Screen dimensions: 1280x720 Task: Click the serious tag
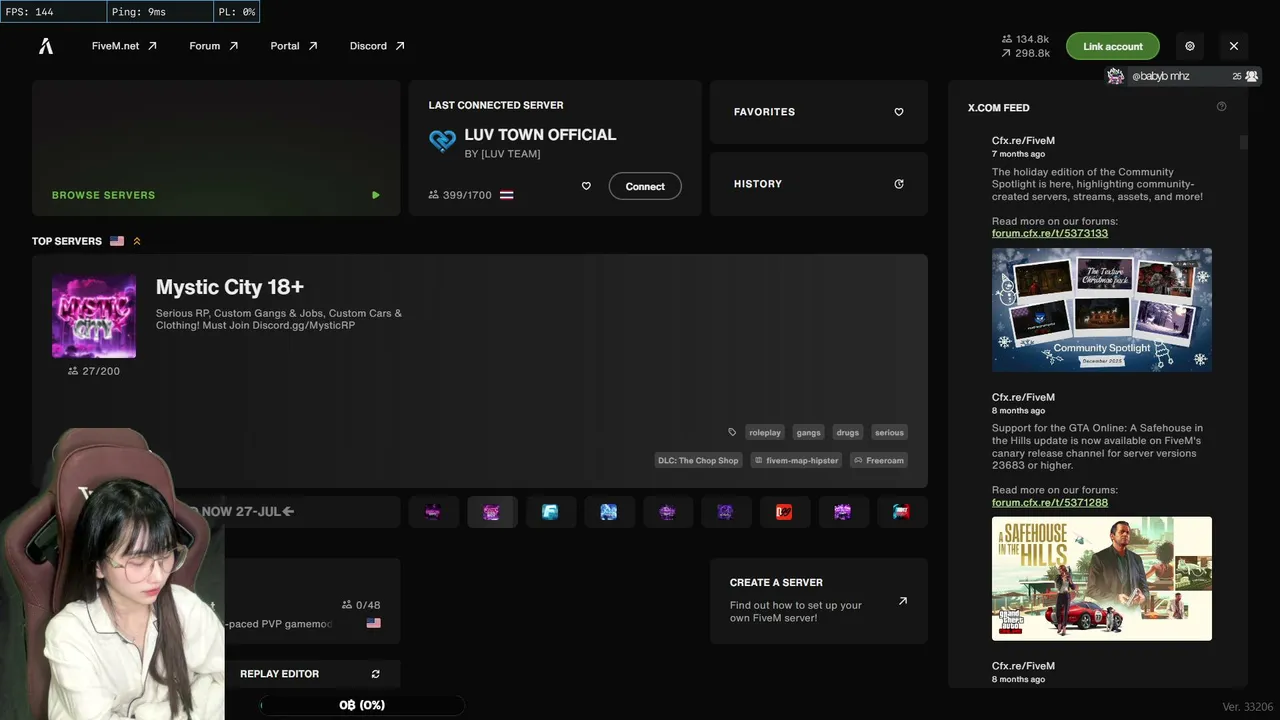tap(889, 432)
